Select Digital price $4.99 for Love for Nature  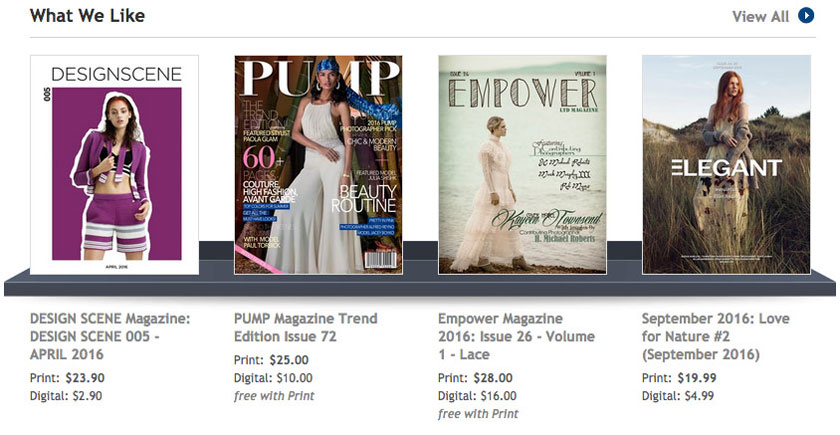pos(678,396)
